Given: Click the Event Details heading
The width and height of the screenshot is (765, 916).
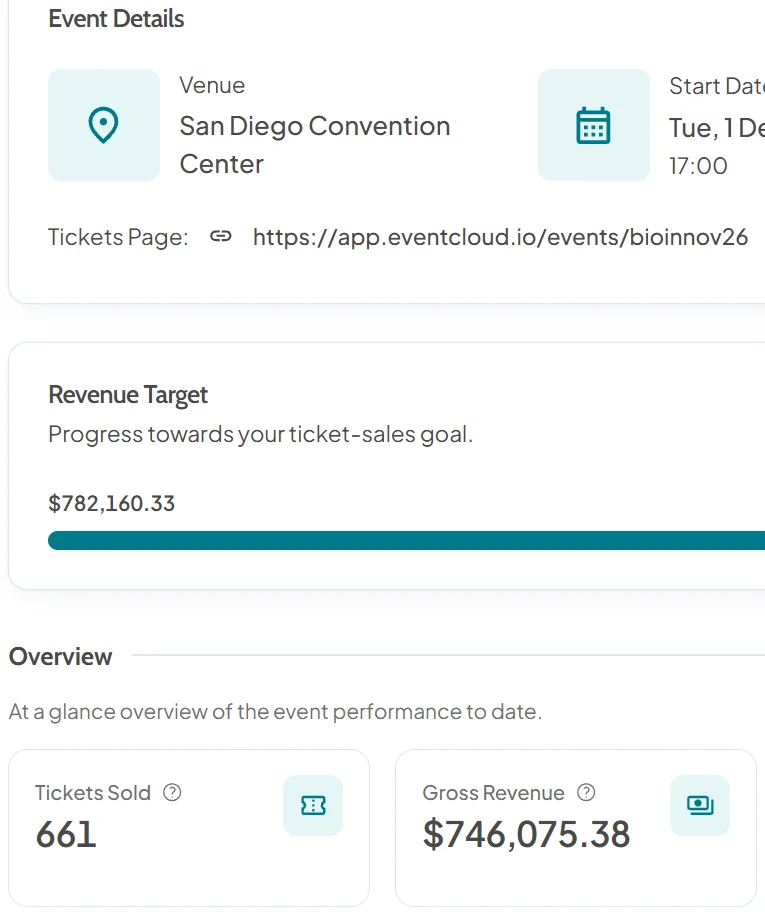Looking at the screenshot, I should coord(116,19).
